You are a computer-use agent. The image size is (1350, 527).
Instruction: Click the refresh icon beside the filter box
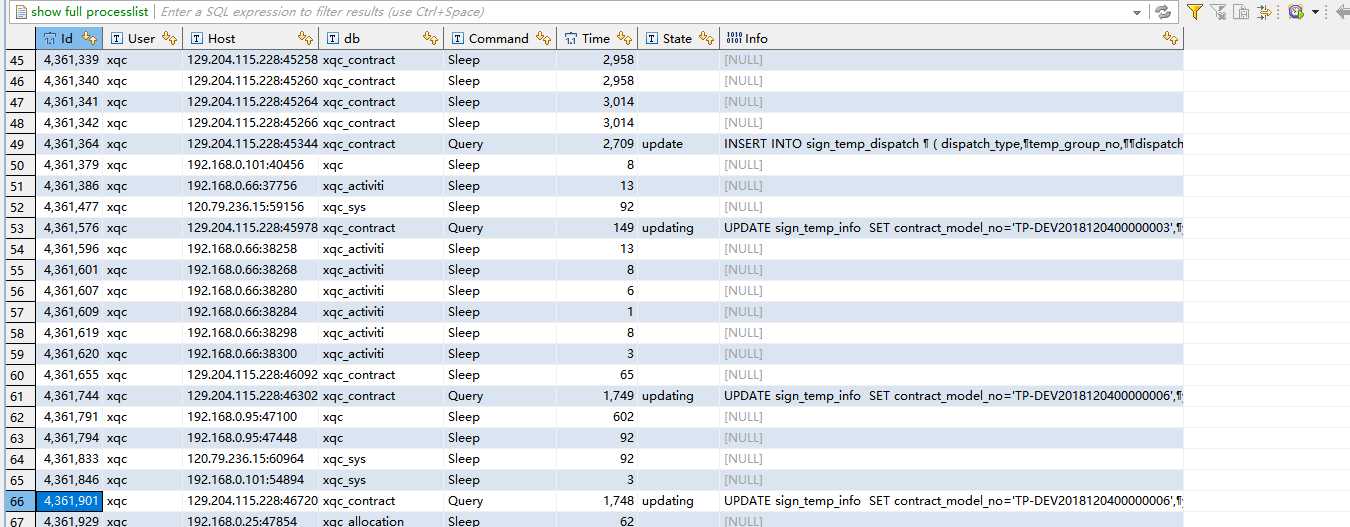[x=1163, y=12]
